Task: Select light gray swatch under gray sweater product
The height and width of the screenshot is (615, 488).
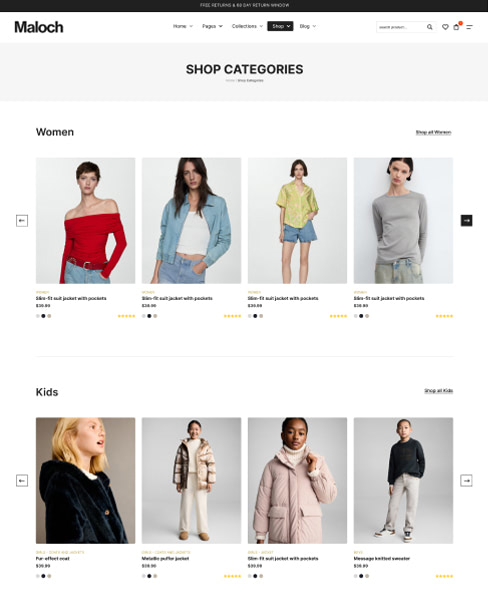Action: [356, 316]
